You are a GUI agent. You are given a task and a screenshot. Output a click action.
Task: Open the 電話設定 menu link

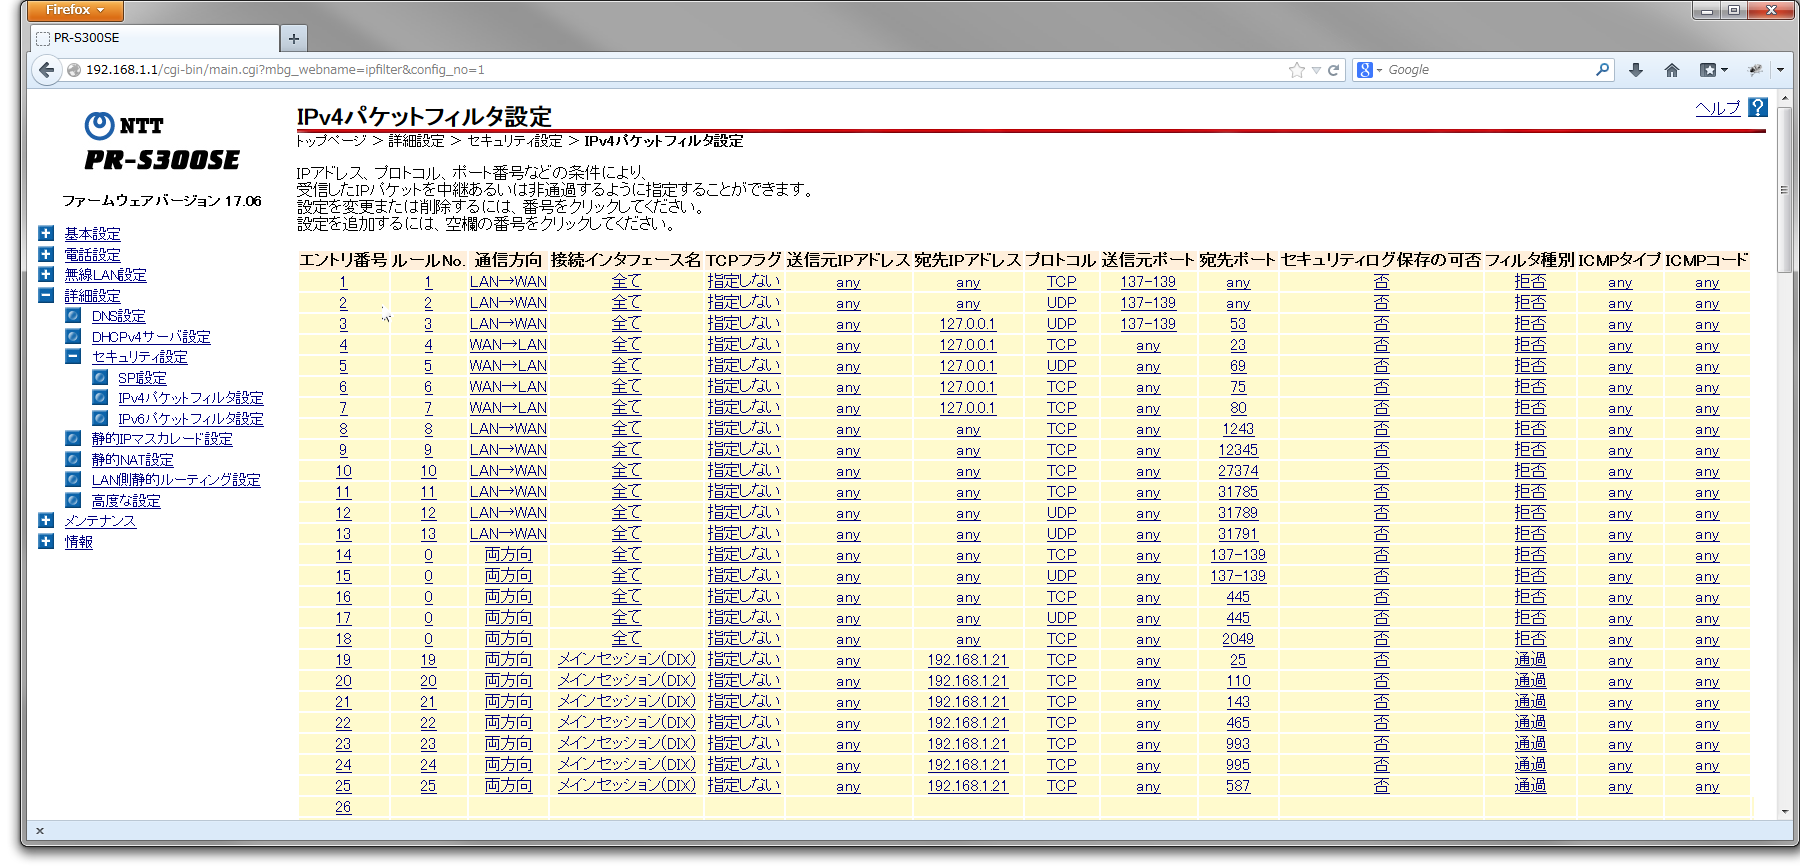pos(93,255)
